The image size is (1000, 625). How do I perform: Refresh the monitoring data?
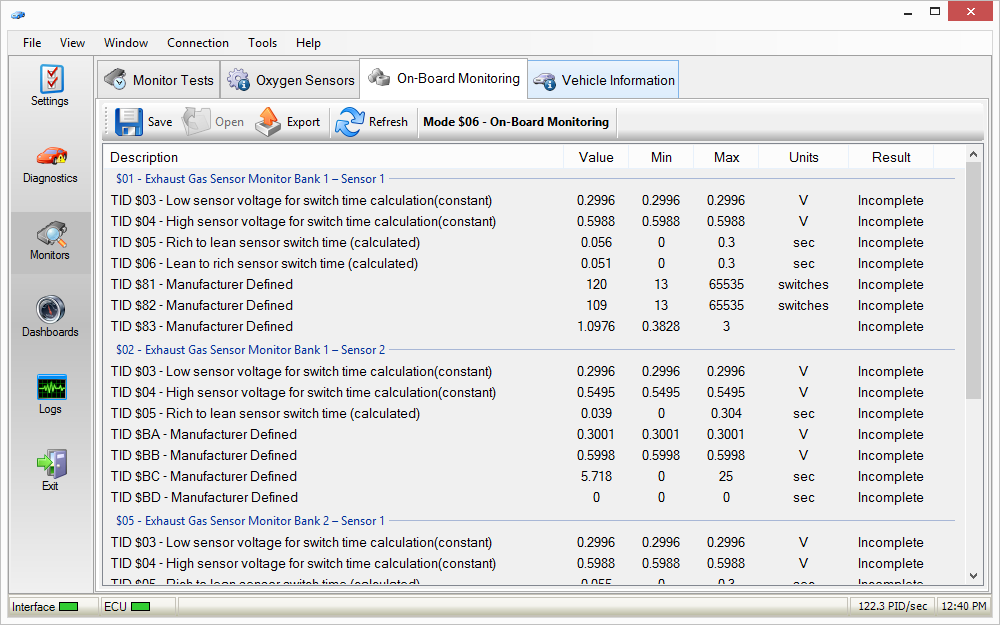point(350,122)
